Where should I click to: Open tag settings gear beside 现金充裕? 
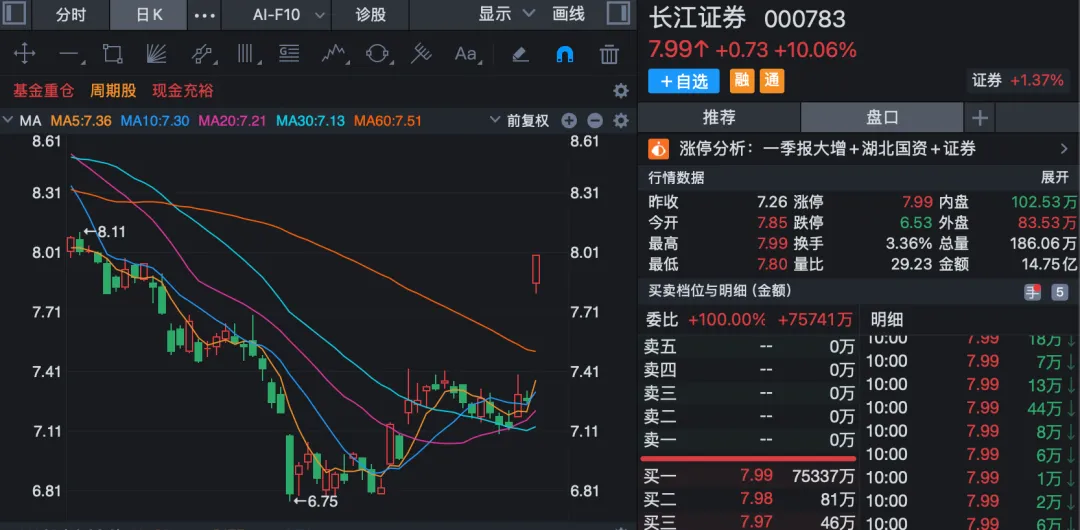pyautogui.click(x=621, y=91)
